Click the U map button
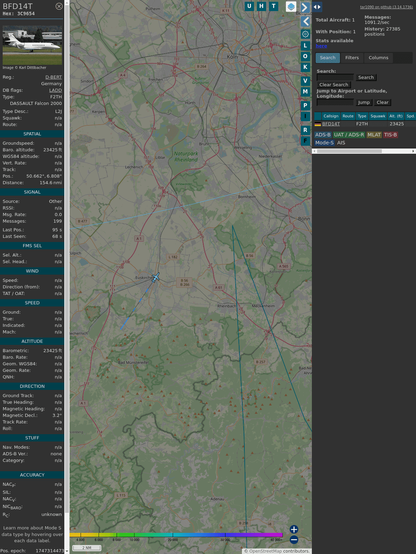 click(249, 6)
